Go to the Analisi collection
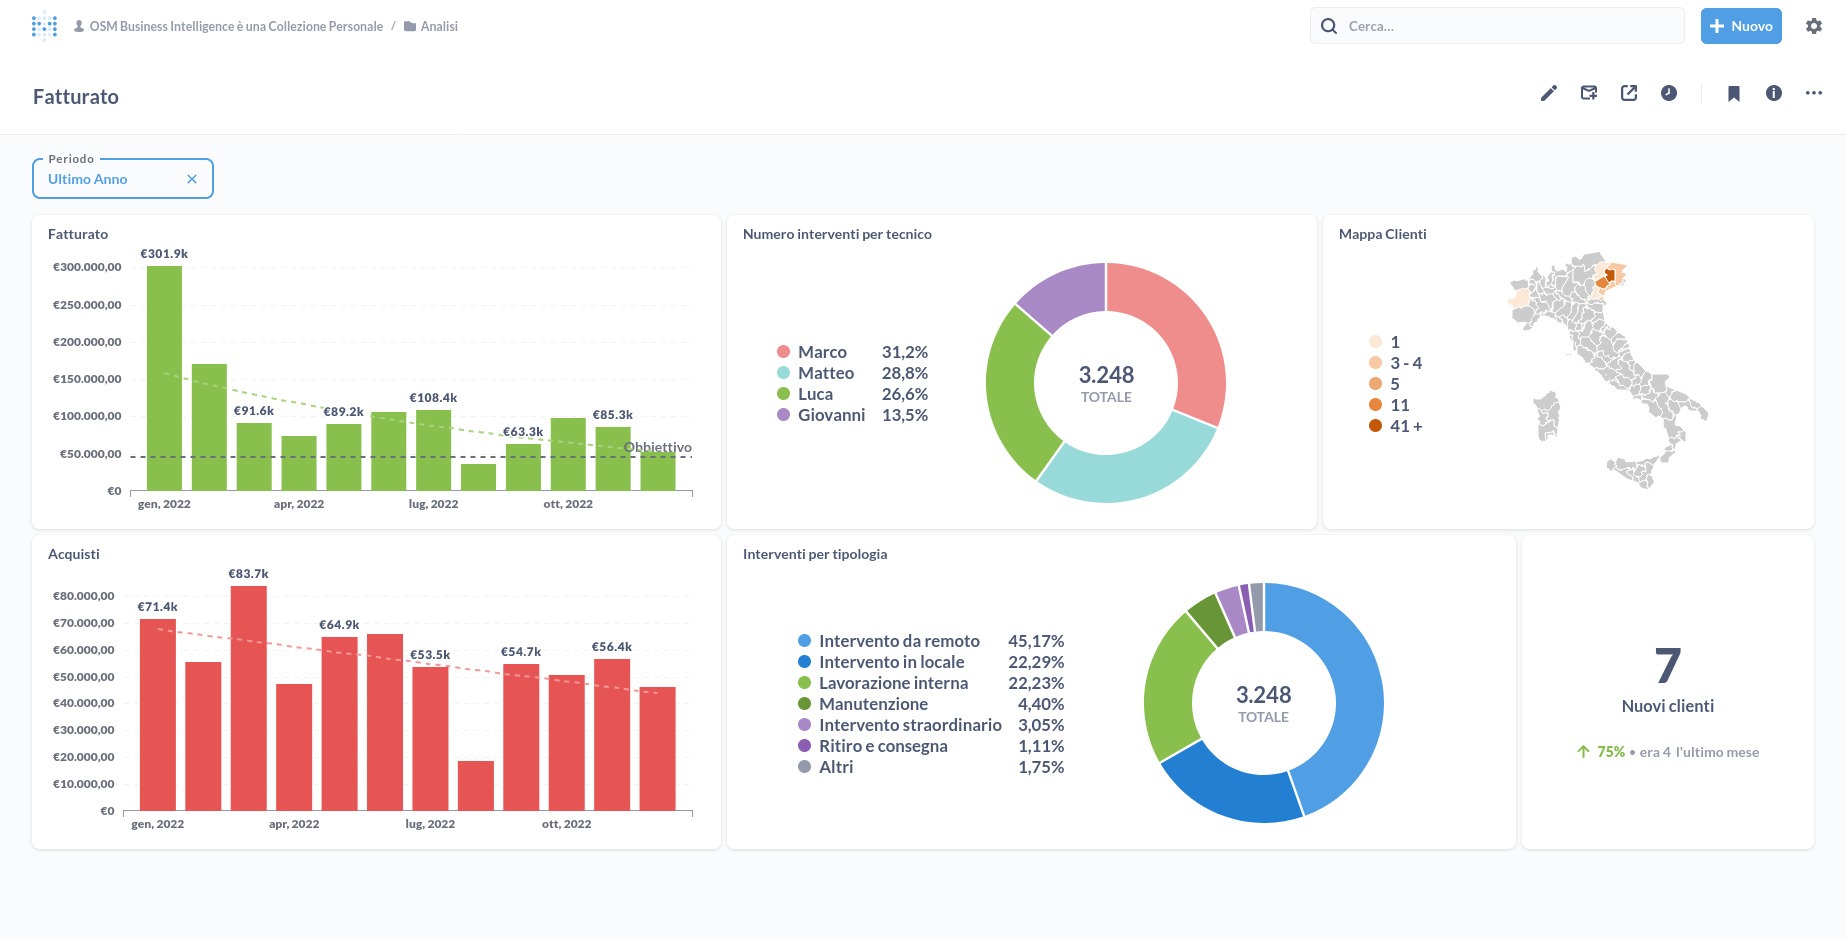The image size is (1846, 939). tap(439, 27)
